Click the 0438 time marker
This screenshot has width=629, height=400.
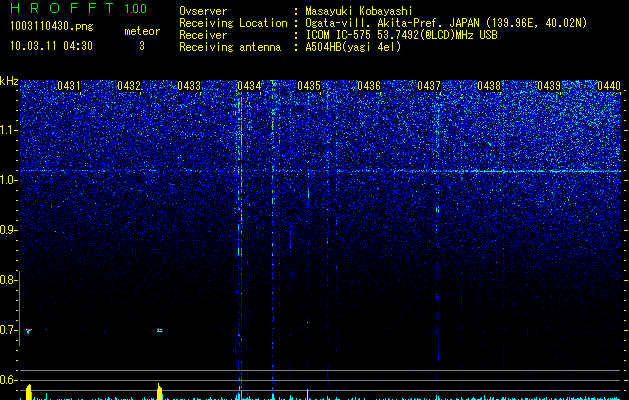pyautogui.click(x=489, y=86)
